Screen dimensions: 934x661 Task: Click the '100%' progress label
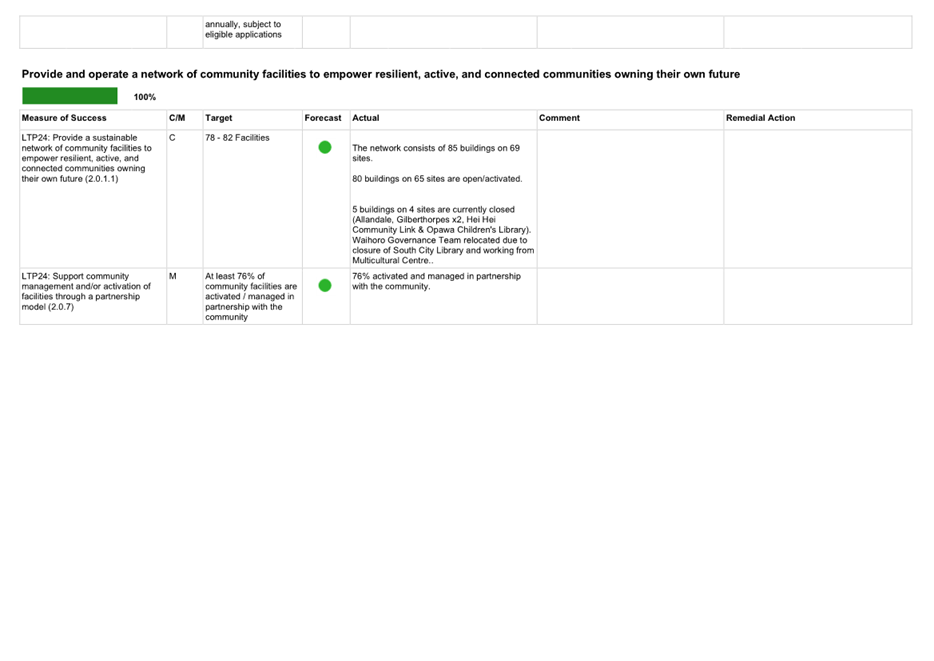point(145,97)
